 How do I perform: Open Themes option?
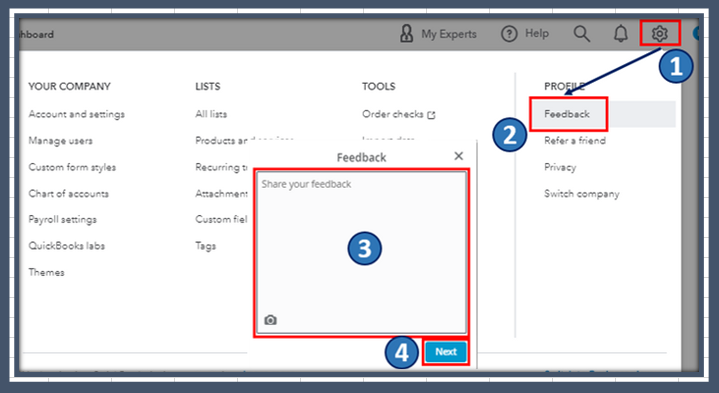(x=46, y=272)
